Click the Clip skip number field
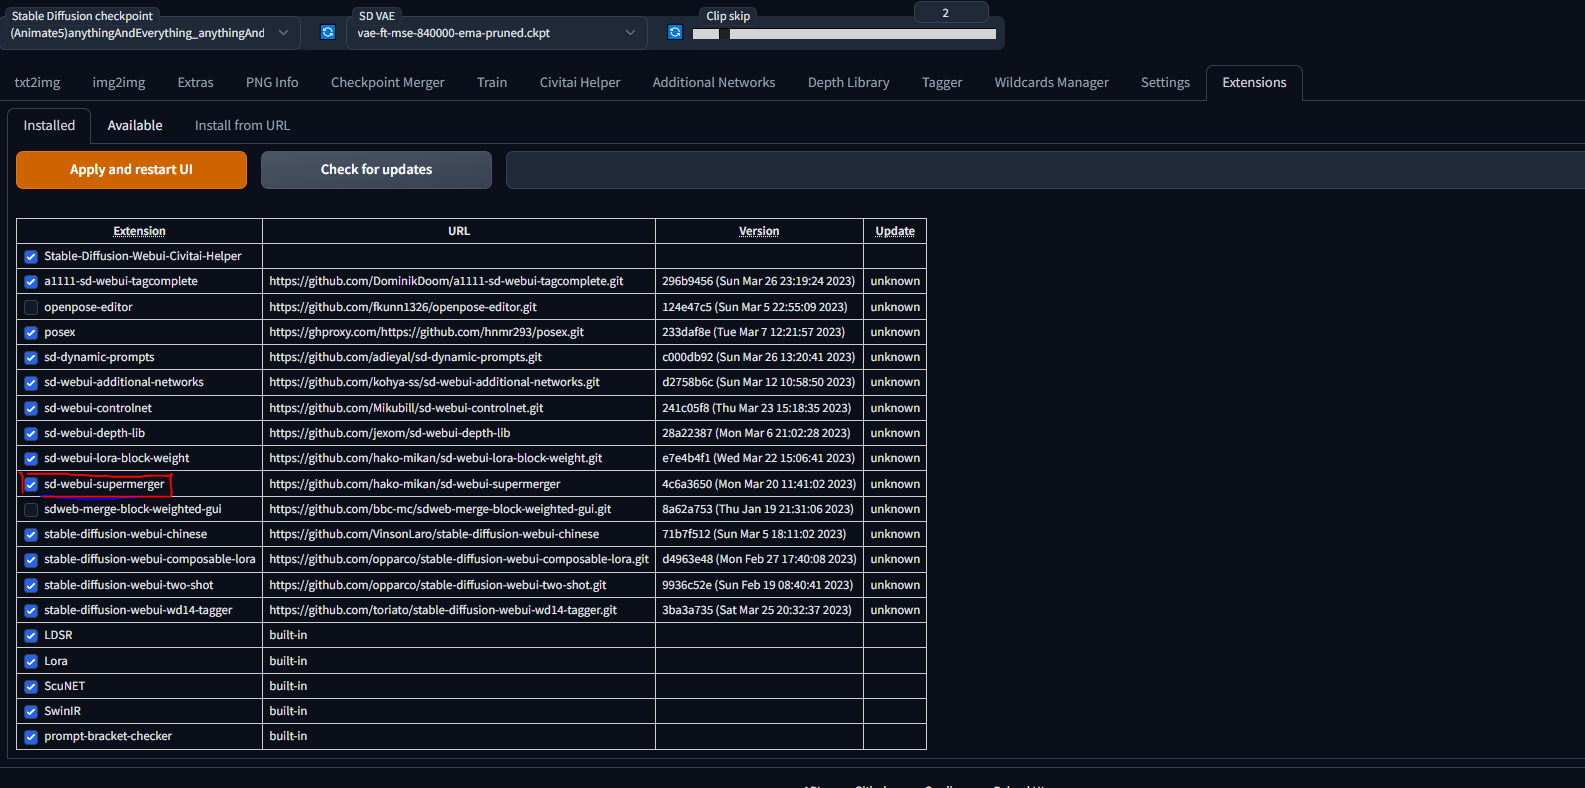The width and height of the screenshot is (1585, 788). click(x=950, y=13)
